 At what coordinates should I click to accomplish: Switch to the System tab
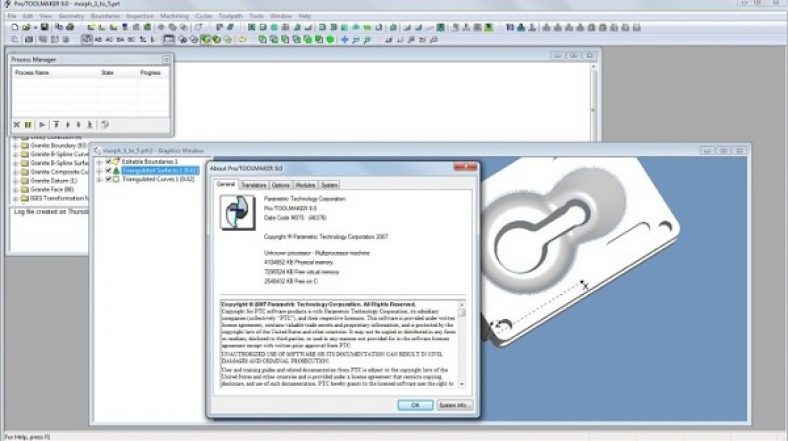329,185
